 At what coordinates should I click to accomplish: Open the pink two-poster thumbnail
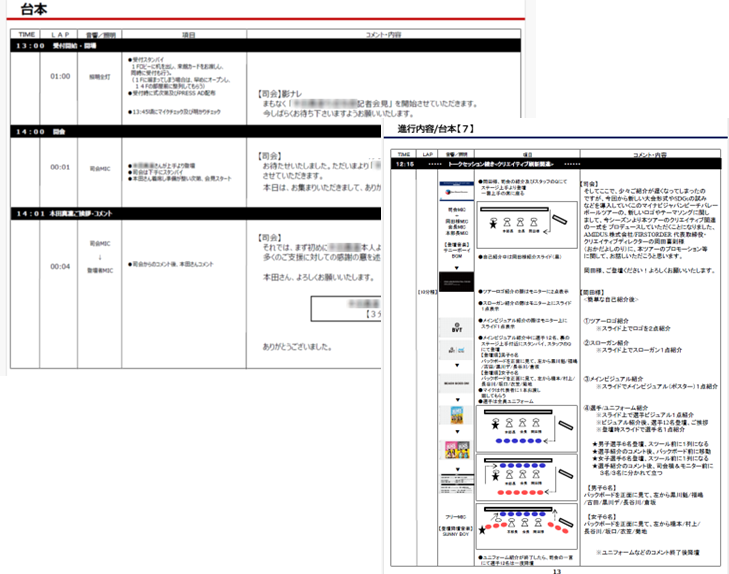tap(457, 450)
